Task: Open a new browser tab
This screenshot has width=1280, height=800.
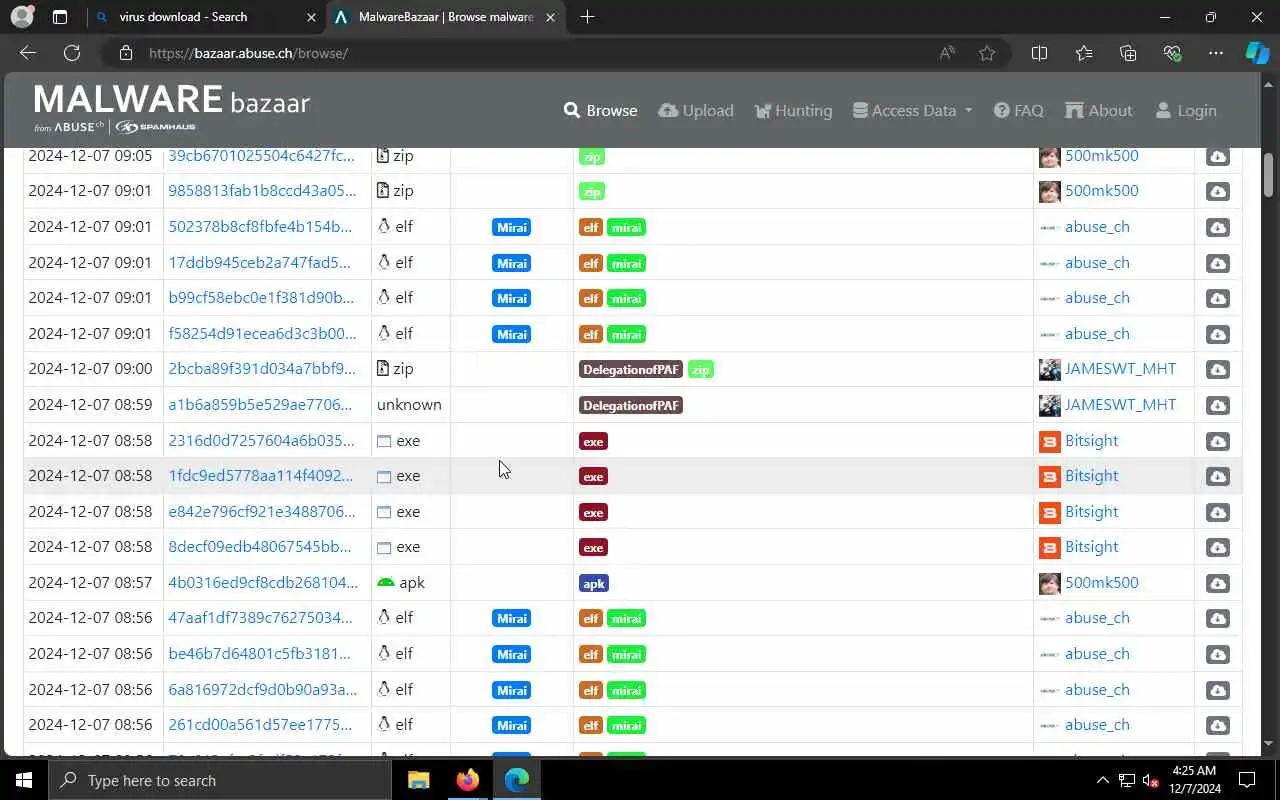Action: click(587, 17)
